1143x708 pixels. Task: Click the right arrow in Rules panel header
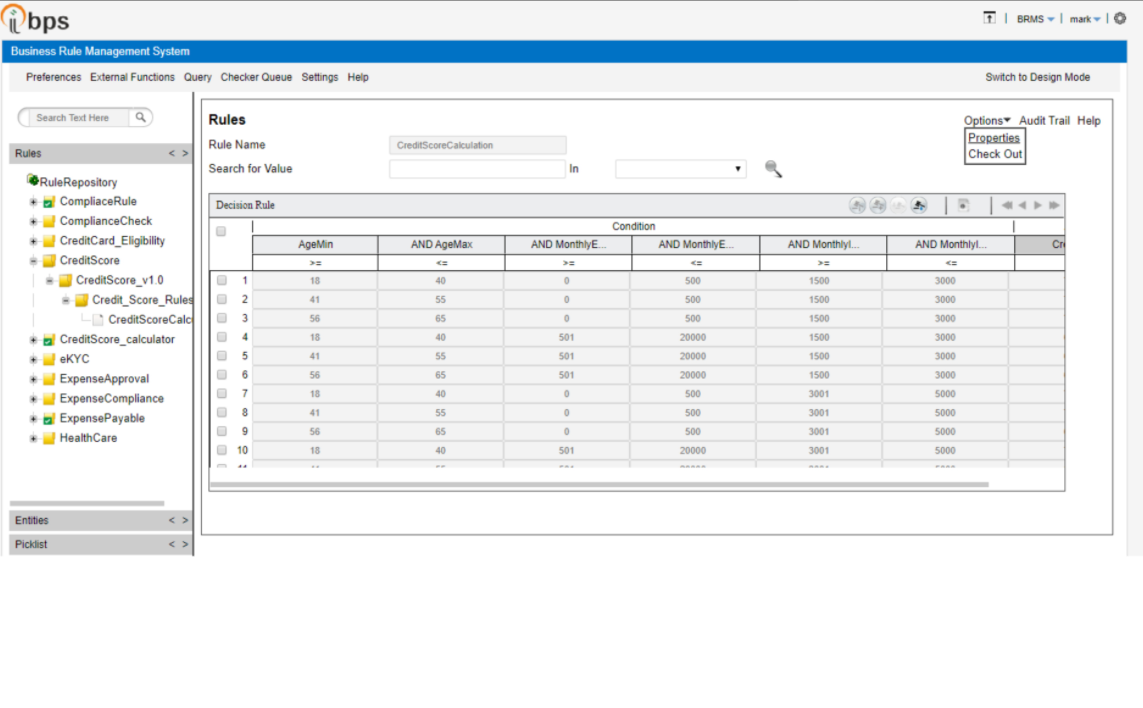185,153
